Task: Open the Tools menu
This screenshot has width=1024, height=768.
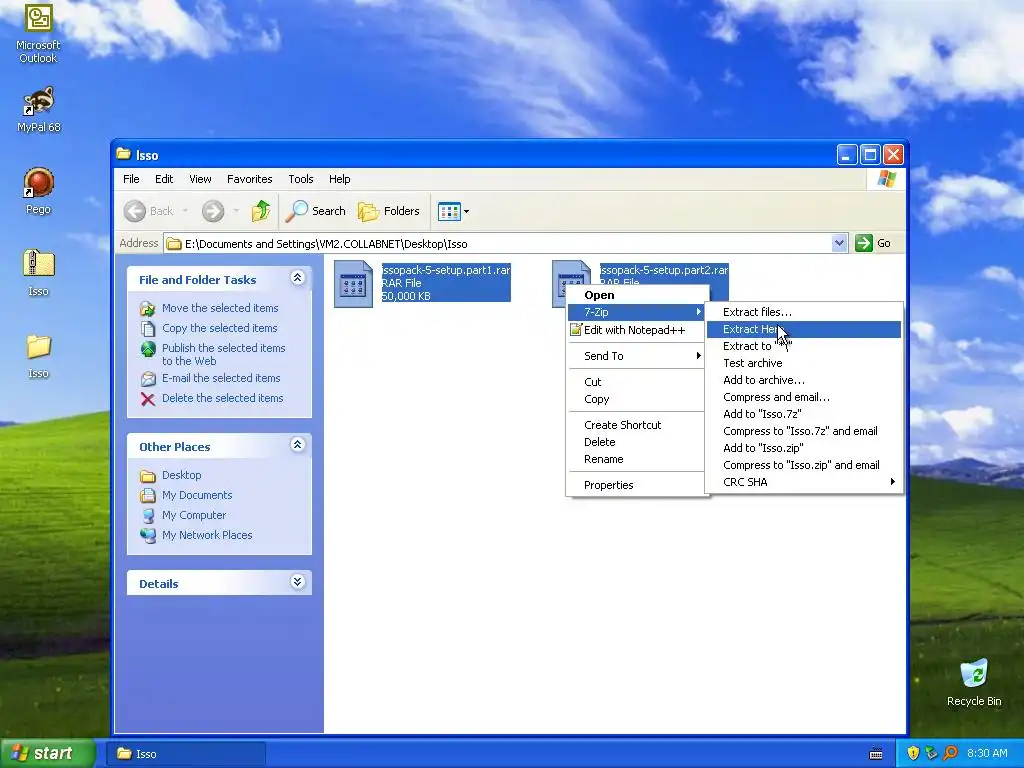Action: click(300, 179)
